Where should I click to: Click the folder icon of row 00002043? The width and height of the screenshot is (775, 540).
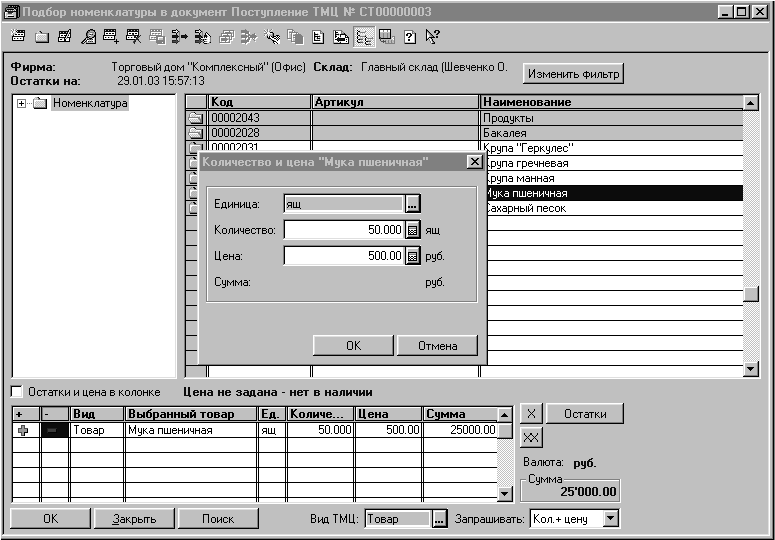coord(196,118)
